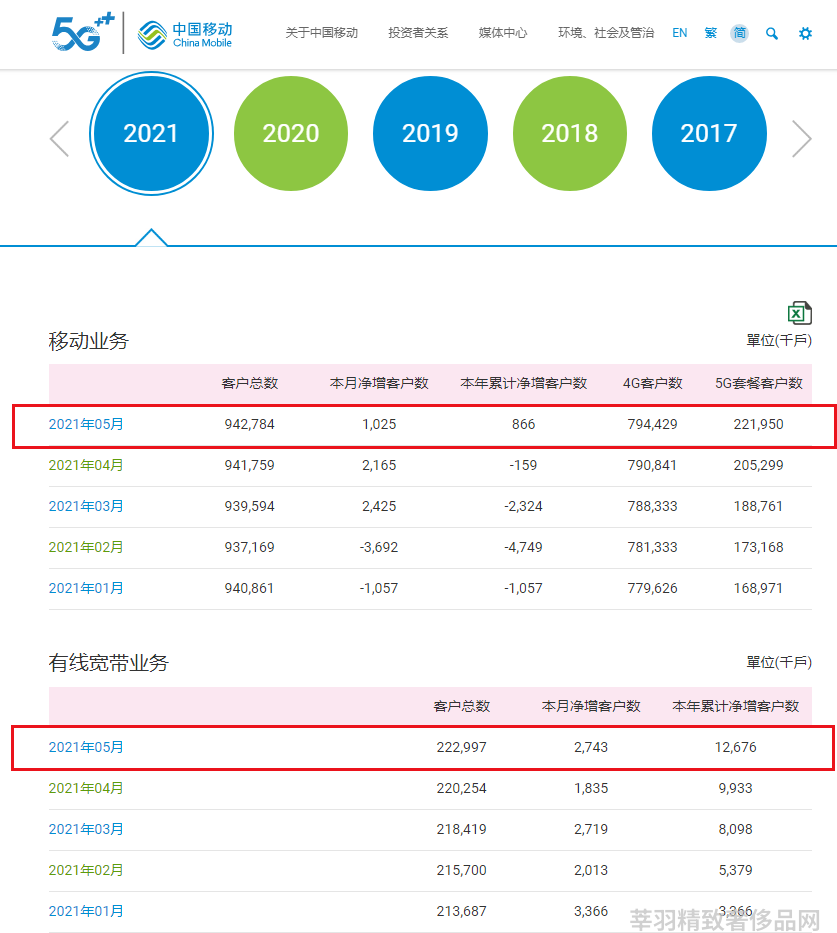Click the value 222,997

(x=462, y=747)
